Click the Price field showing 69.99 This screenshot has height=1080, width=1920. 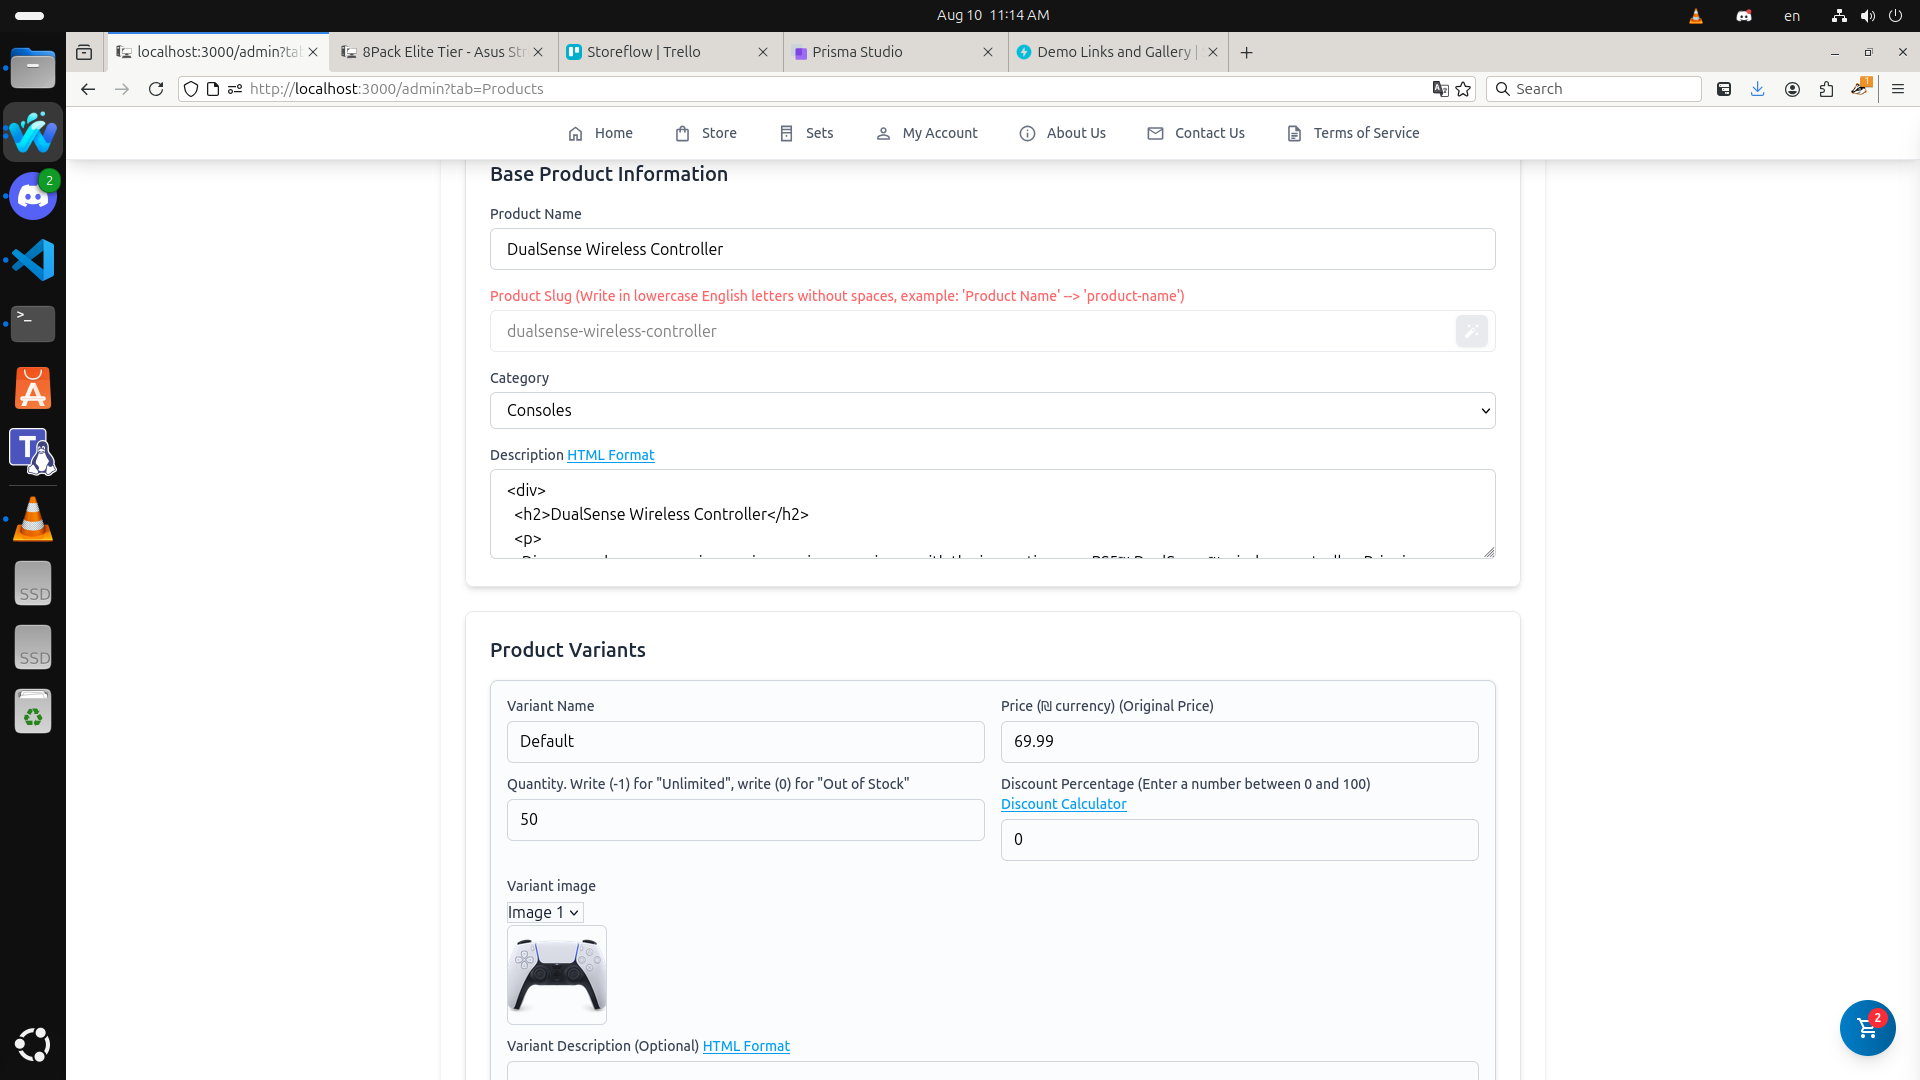tap(1239, 742)
